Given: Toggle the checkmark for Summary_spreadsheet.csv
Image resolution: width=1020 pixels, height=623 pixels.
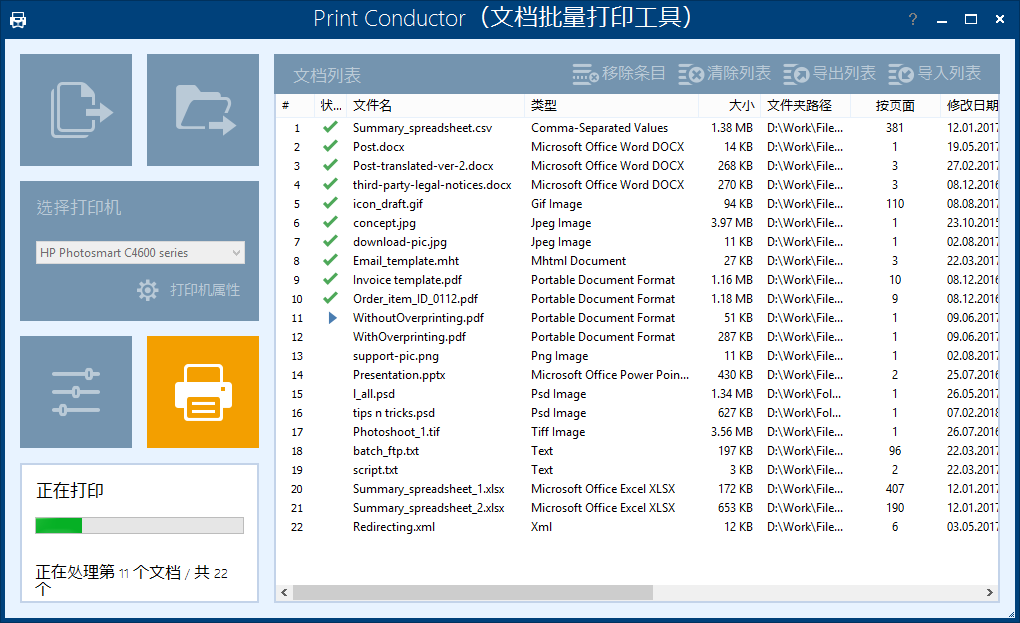Looking at the screenshot, I should pos(332,127).
